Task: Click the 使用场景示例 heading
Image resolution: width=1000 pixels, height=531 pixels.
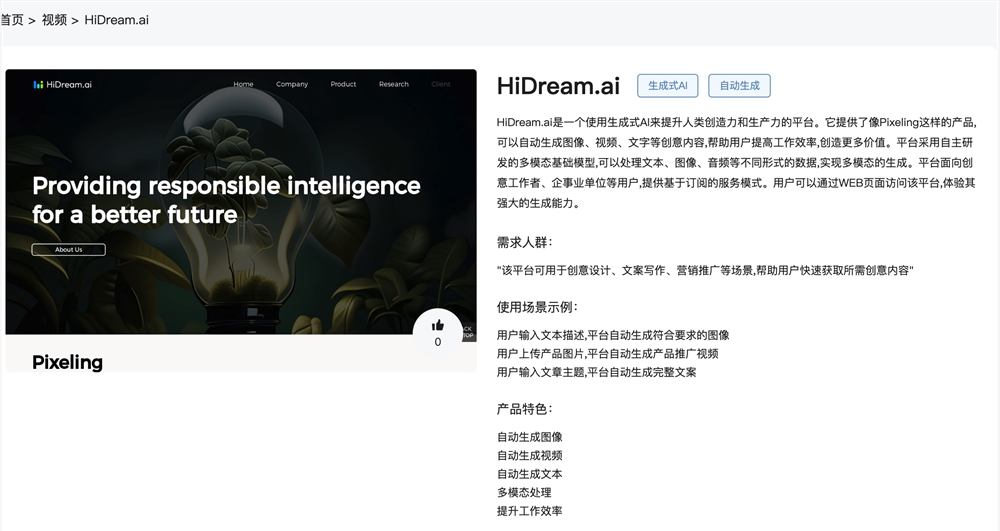Action: coord(537,307)
